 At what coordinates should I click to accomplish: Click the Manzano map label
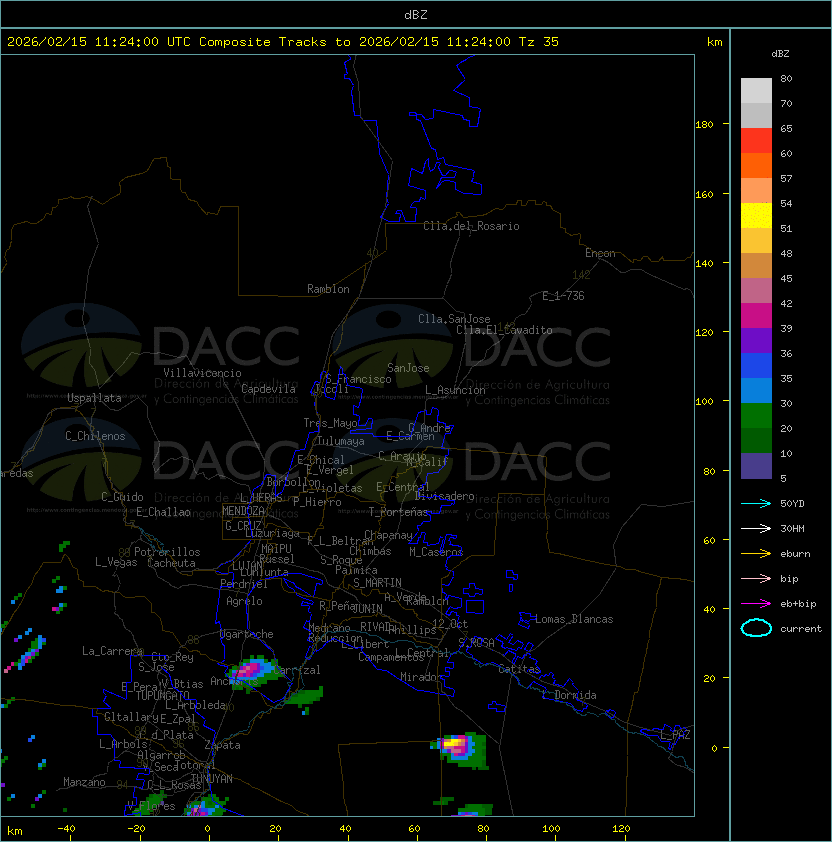pos(84,782)
